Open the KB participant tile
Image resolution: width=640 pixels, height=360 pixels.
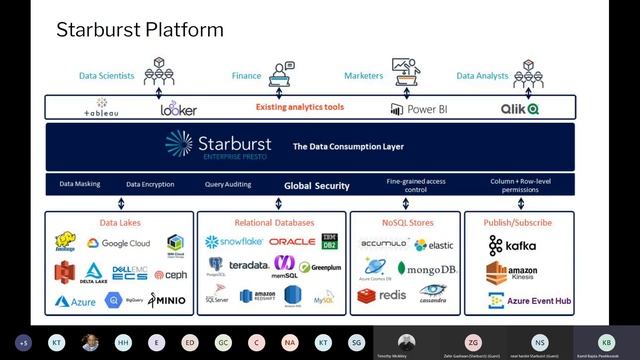[607, 343]
